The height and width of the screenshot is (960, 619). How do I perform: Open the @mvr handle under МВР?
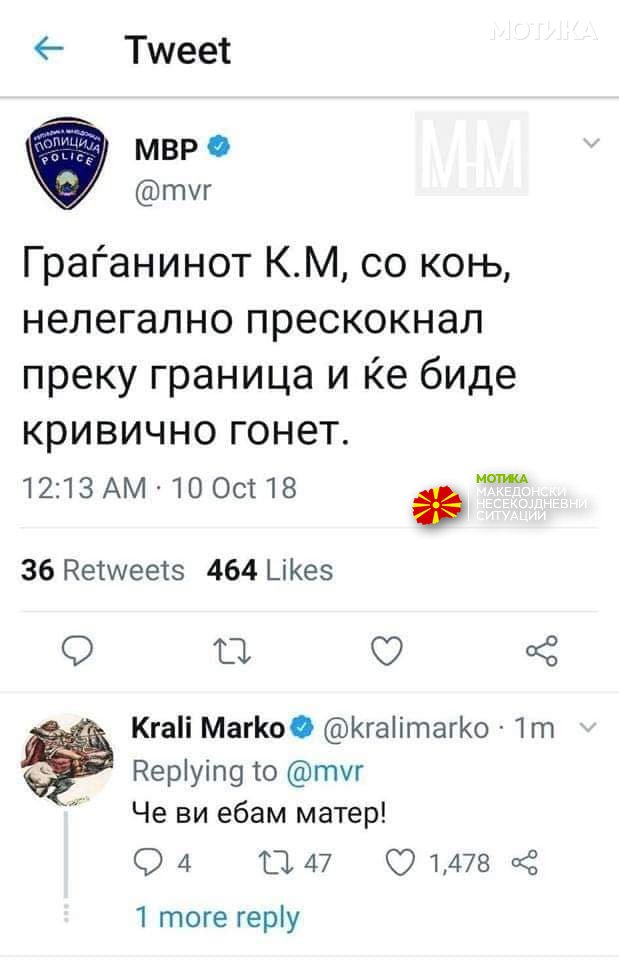point(173,191)
